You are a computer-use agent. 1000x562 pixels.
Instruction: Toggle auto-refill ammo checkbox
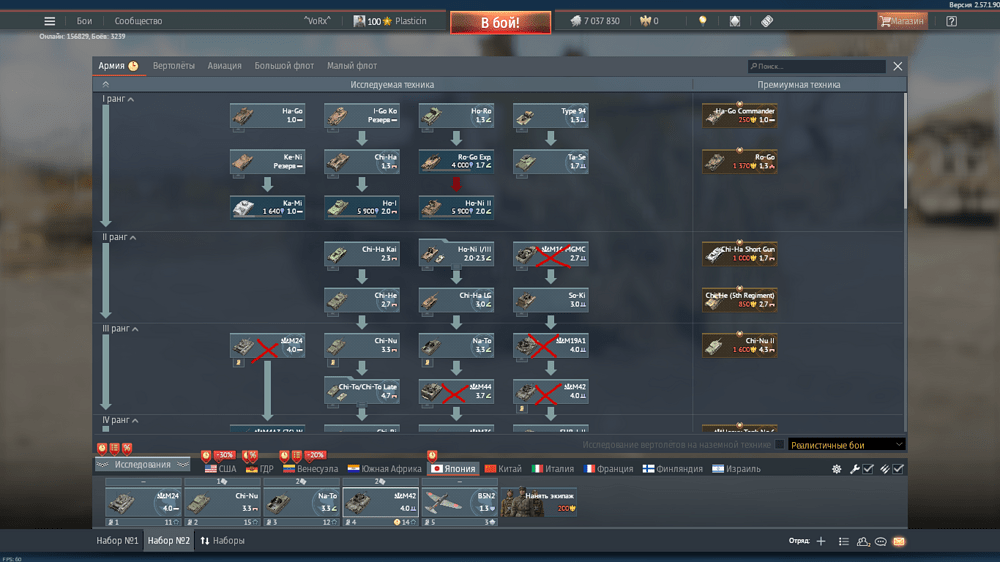(898, 469)
